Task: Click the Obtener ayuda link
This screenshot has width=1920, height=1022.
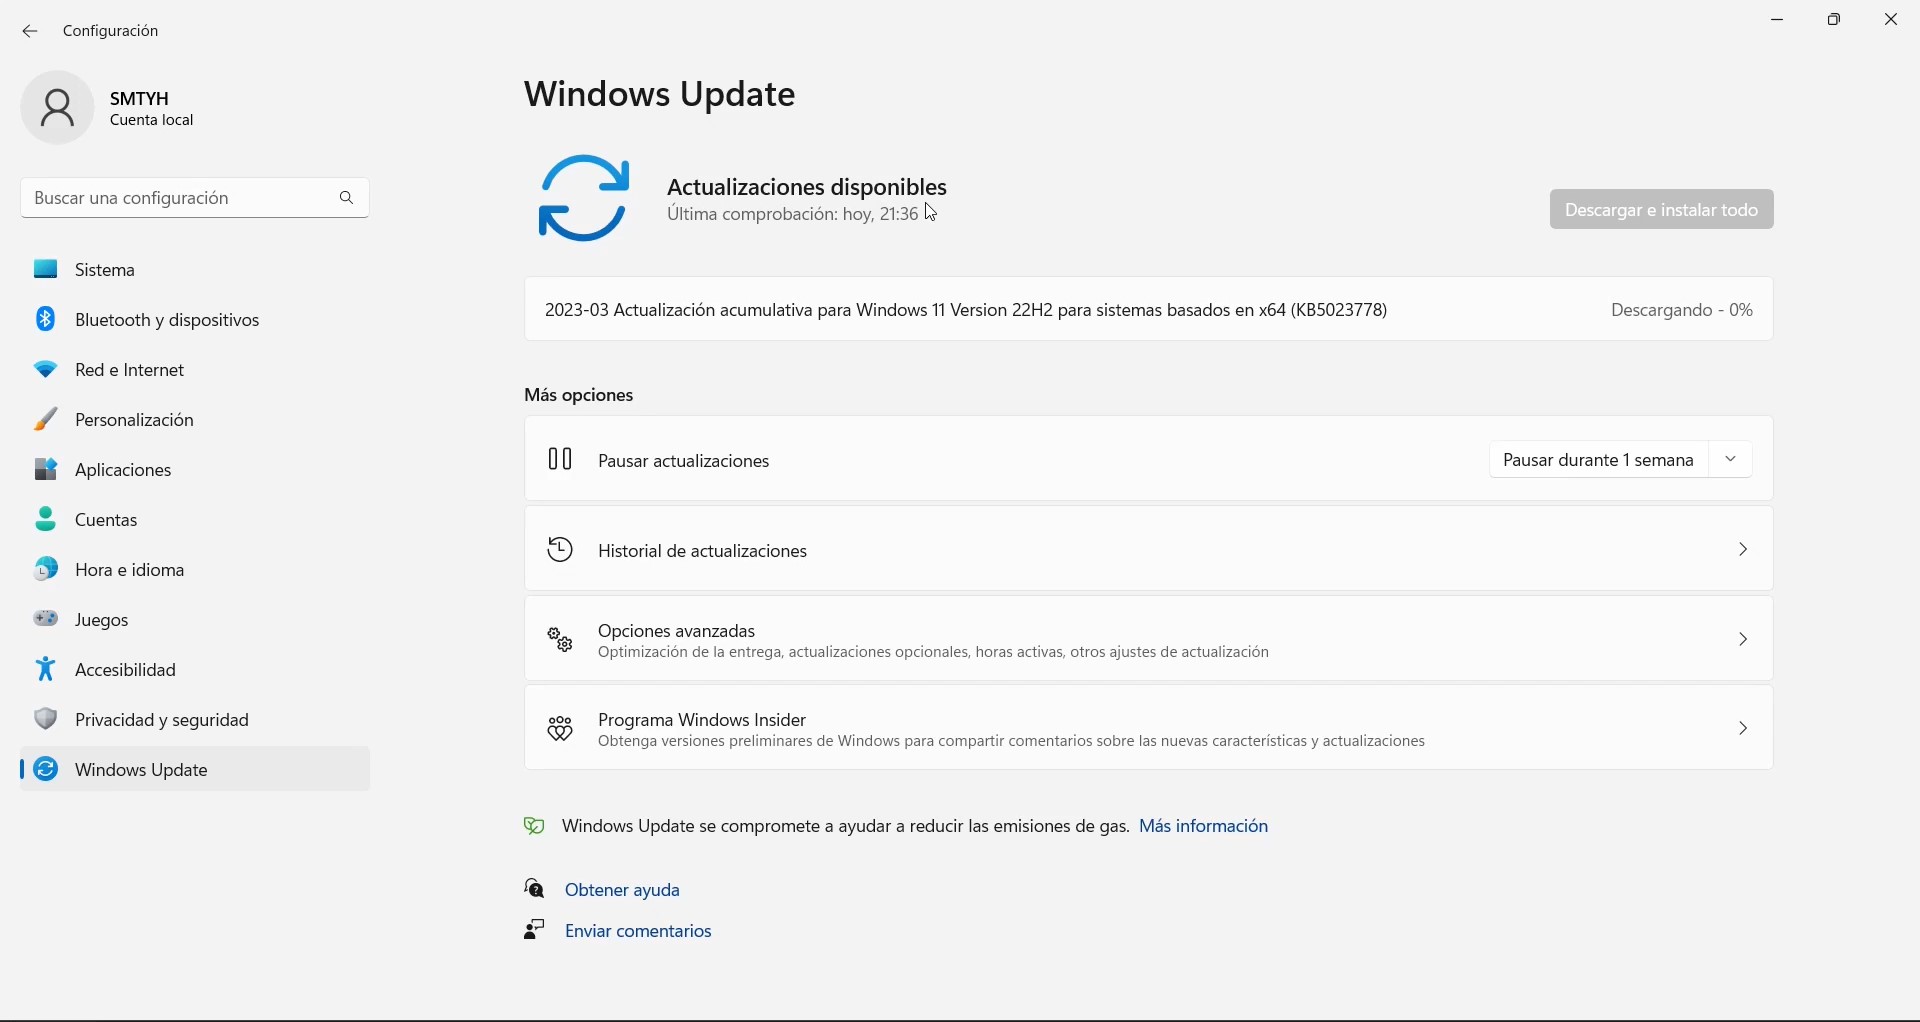Action: 623,890
